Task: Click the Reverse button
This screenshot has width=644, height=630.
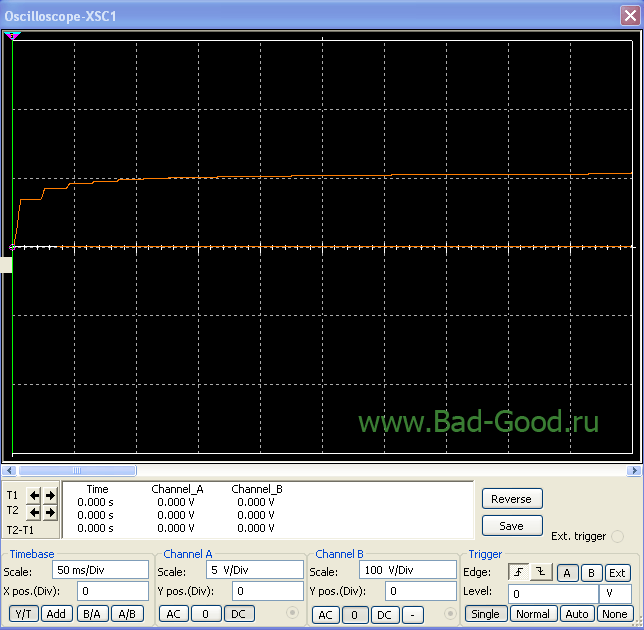Action: [512, 499]
